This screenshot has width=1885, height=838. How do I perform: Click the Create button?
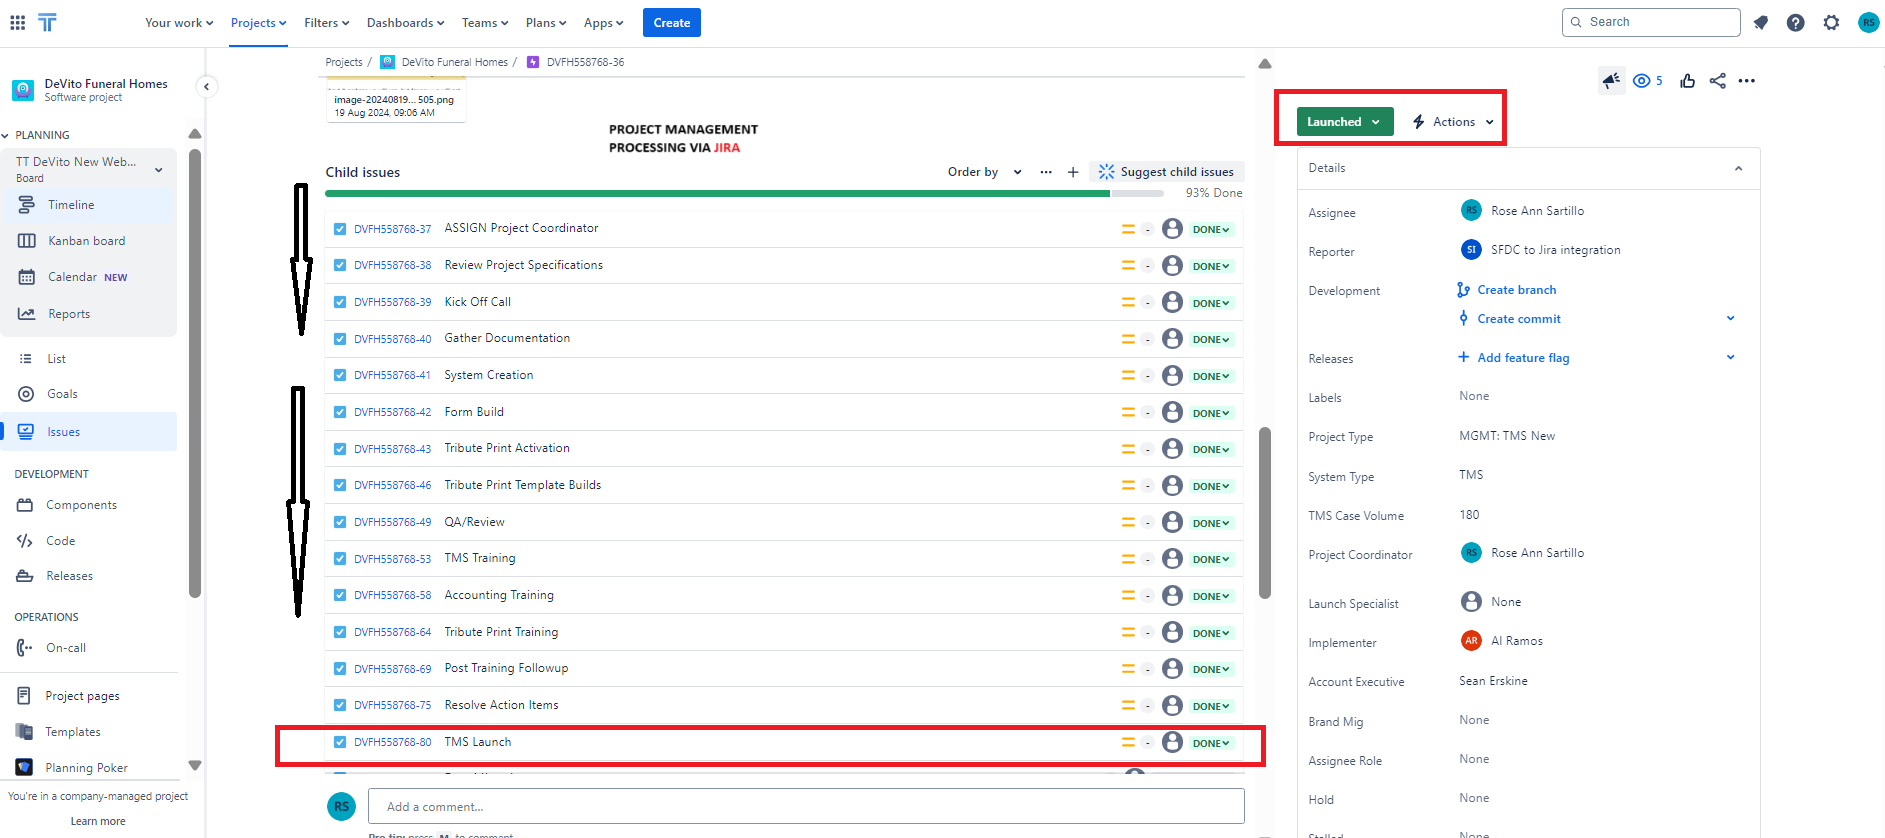(x=672, y=22)
